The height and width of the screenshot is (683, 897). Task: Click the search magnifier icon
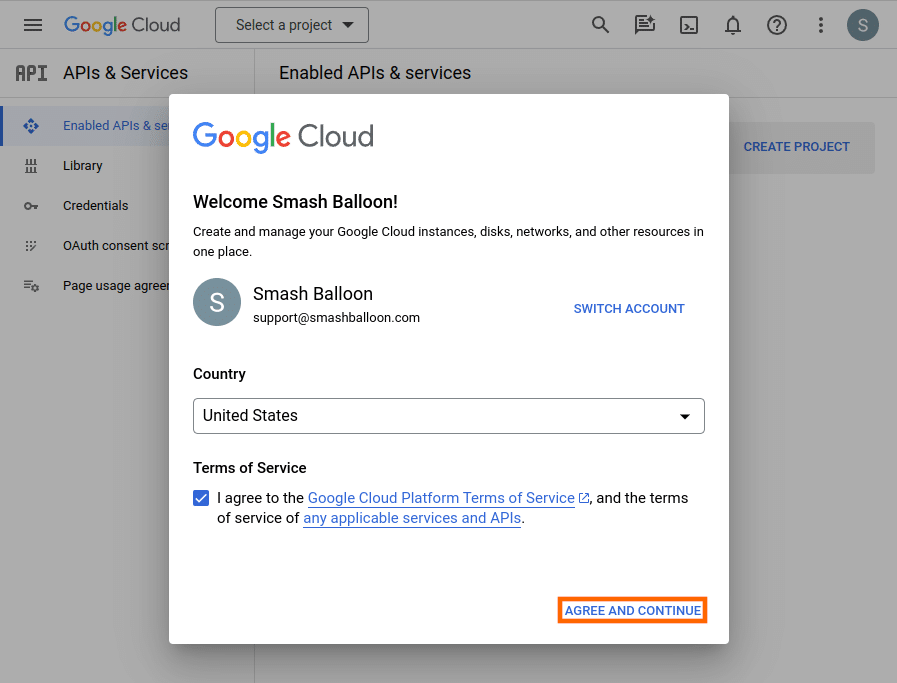pyautogui.click(x=600, y=25)
